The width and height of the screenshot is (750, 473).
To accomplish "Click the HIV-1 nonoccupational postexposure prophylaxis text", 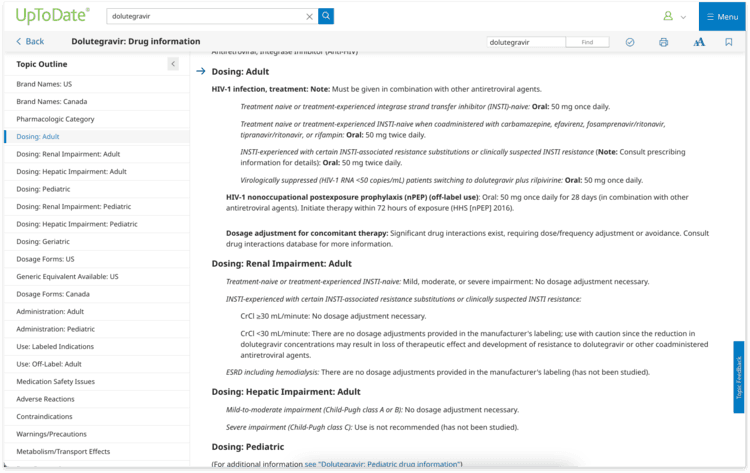I will [x=352, y=197].
